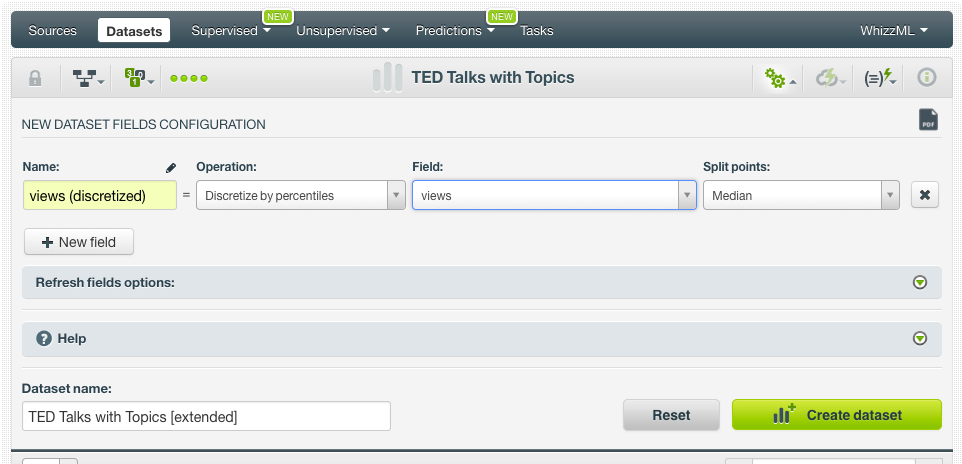The height and width of the screenshot is (464, 962).
Task: Expand the Help section
Action: [x=919, y=339]
